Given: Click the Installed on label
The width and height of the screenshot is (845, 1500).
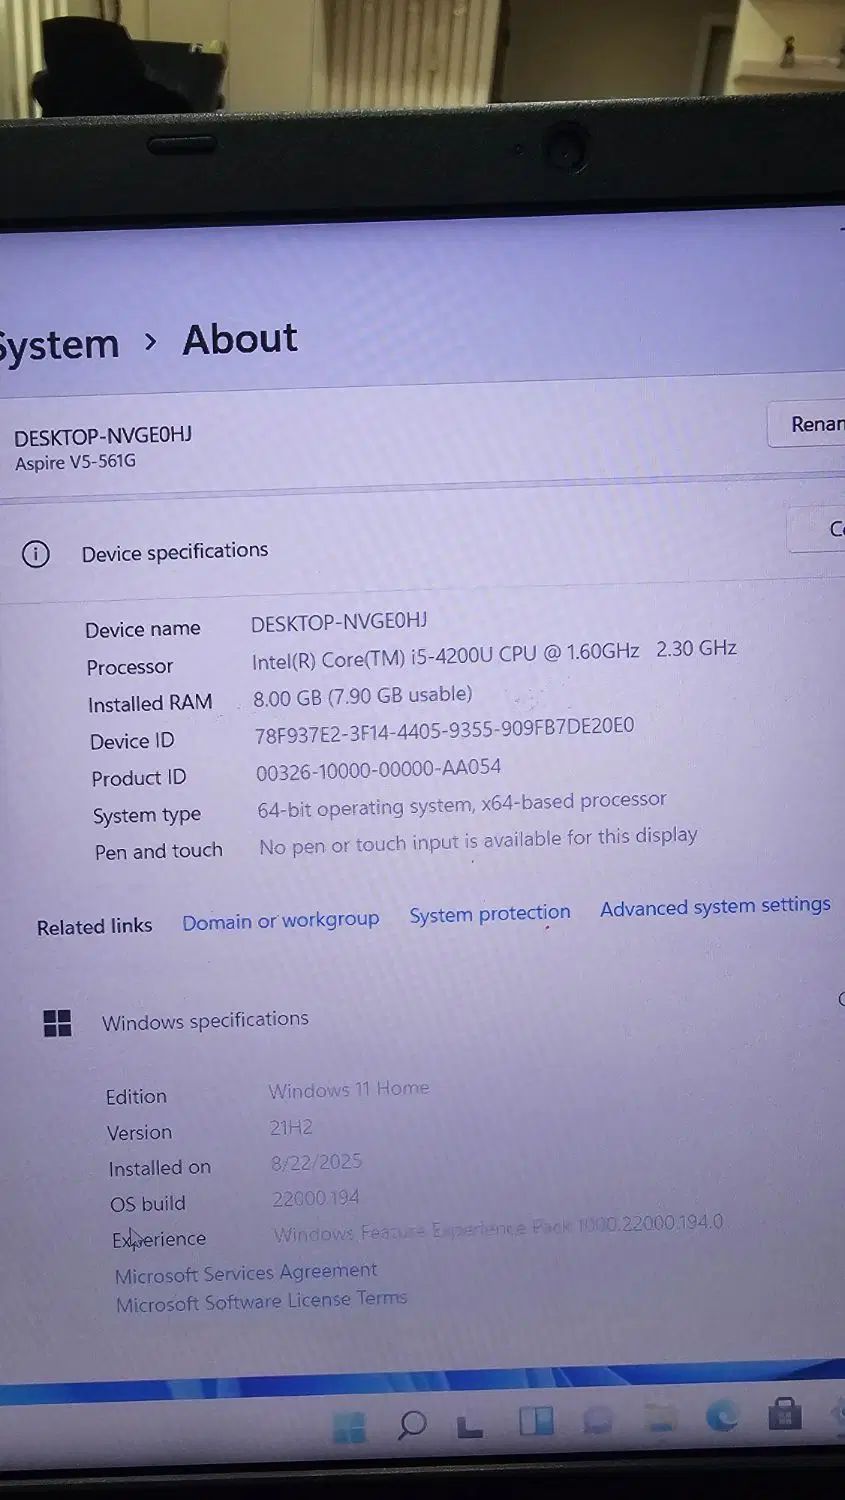Looking at the screenshot, I should (159, 1168).
